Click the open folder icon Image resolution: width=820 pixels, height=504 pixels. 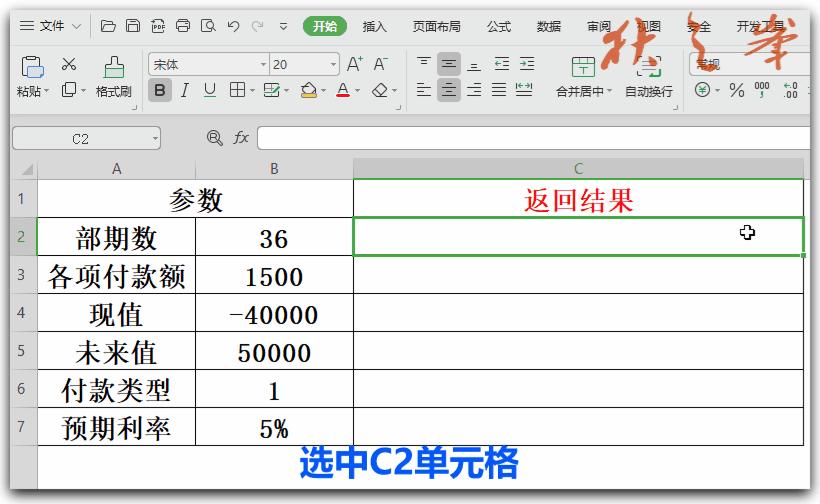(x=108, y=26)
